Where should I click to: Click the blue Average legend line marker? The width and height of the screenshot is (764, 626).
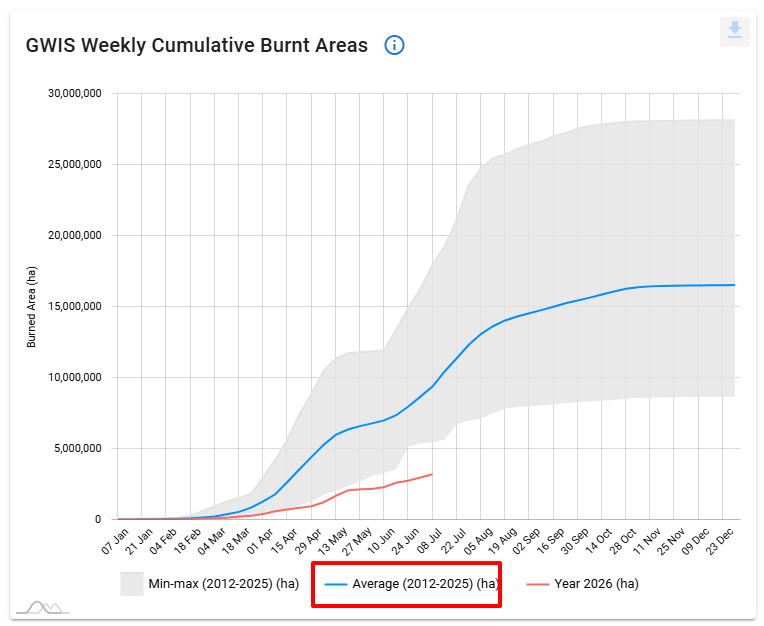pyautogui.click(x=335, y=584)
